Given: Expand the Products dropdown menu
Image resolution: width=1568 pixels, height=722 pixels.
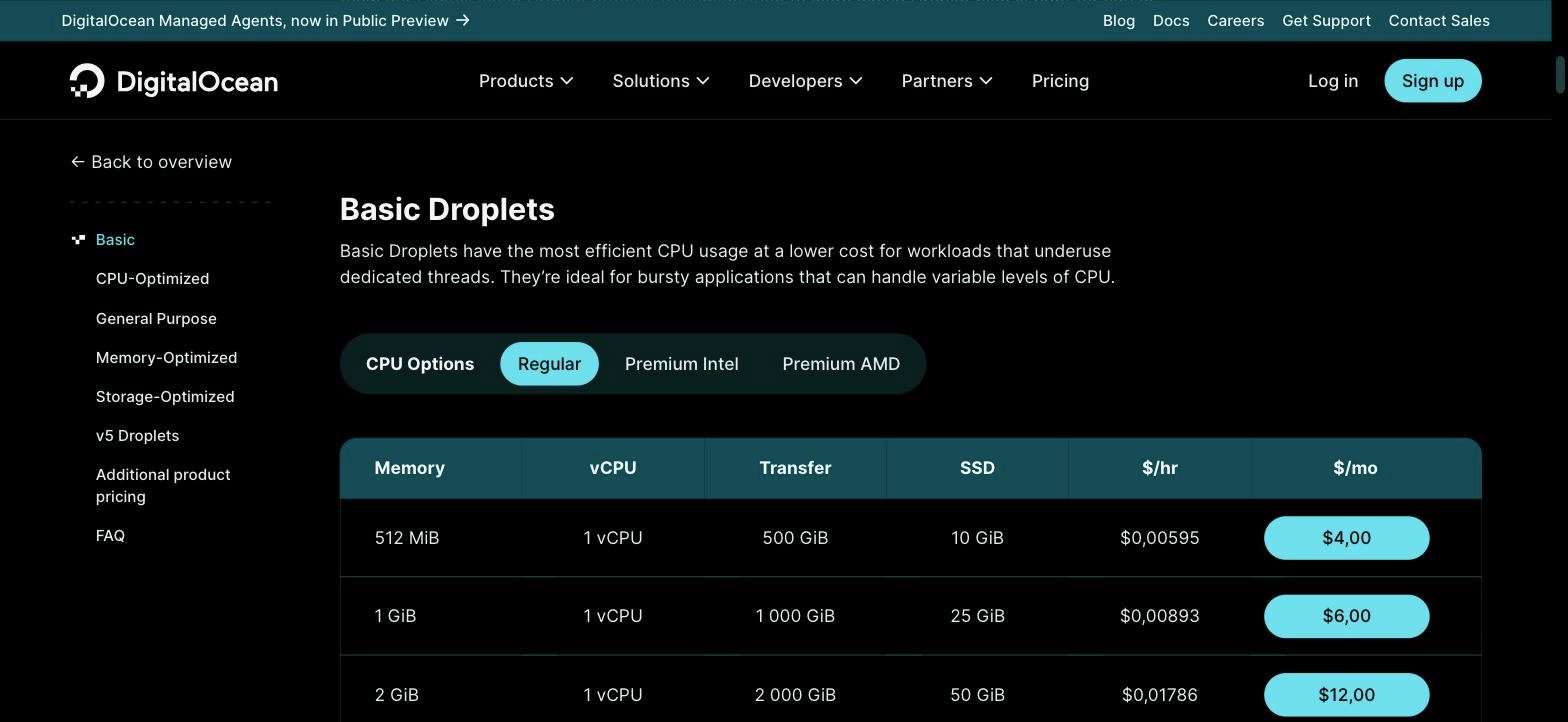Looking at the screenshot, I should [x=526, y=81].
